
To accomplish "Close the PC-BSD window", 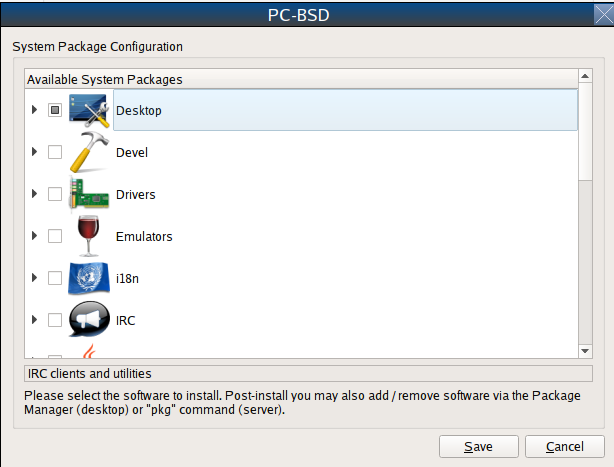I will point(603,15).
